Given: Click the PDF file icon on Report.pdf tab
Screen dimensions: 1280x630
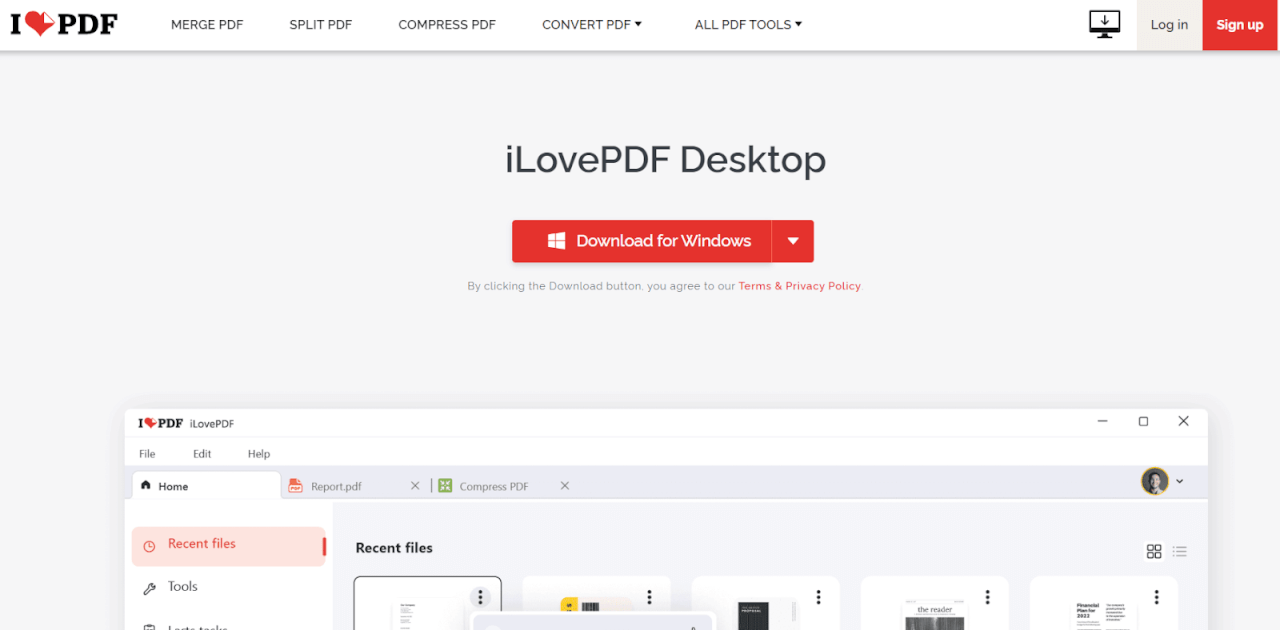Looking at the screenshot, I should 294,485.
